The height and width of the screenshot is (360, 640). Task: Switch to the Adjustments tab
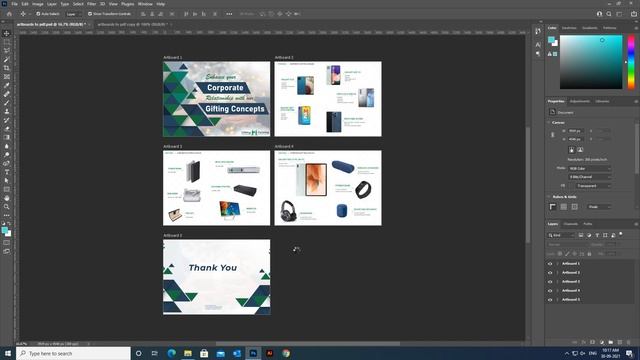pos(580,101)
